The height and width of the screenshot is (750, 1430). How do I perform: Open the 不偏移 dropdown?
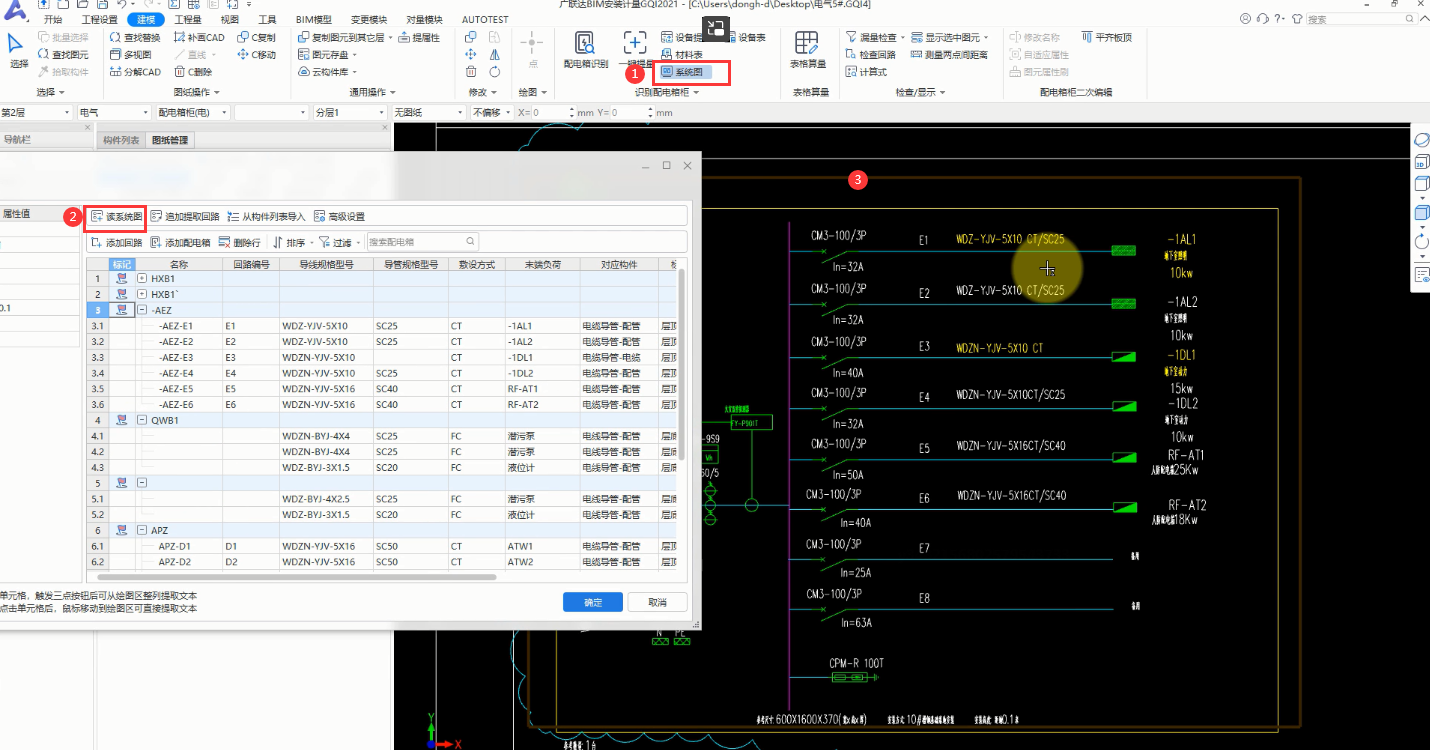point(492,112)
